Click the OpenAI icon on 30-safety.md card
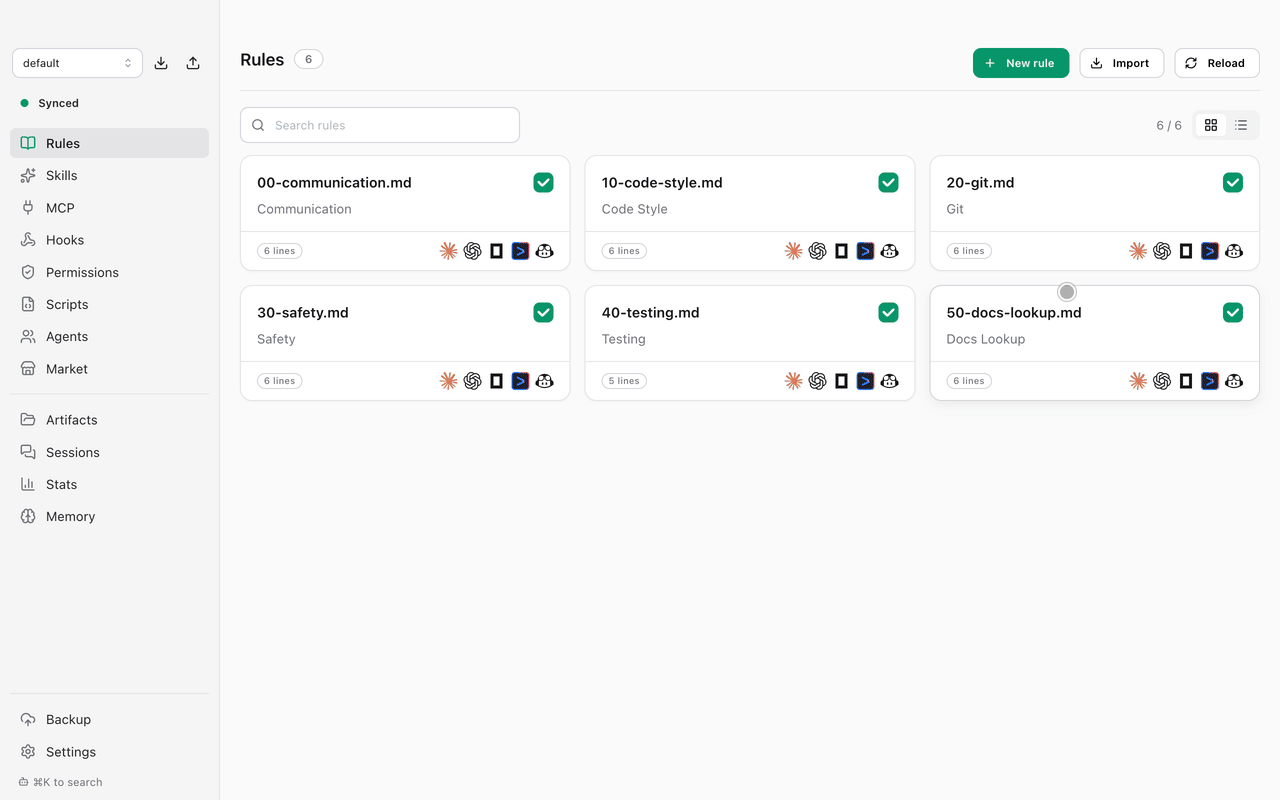 (473, 381)
